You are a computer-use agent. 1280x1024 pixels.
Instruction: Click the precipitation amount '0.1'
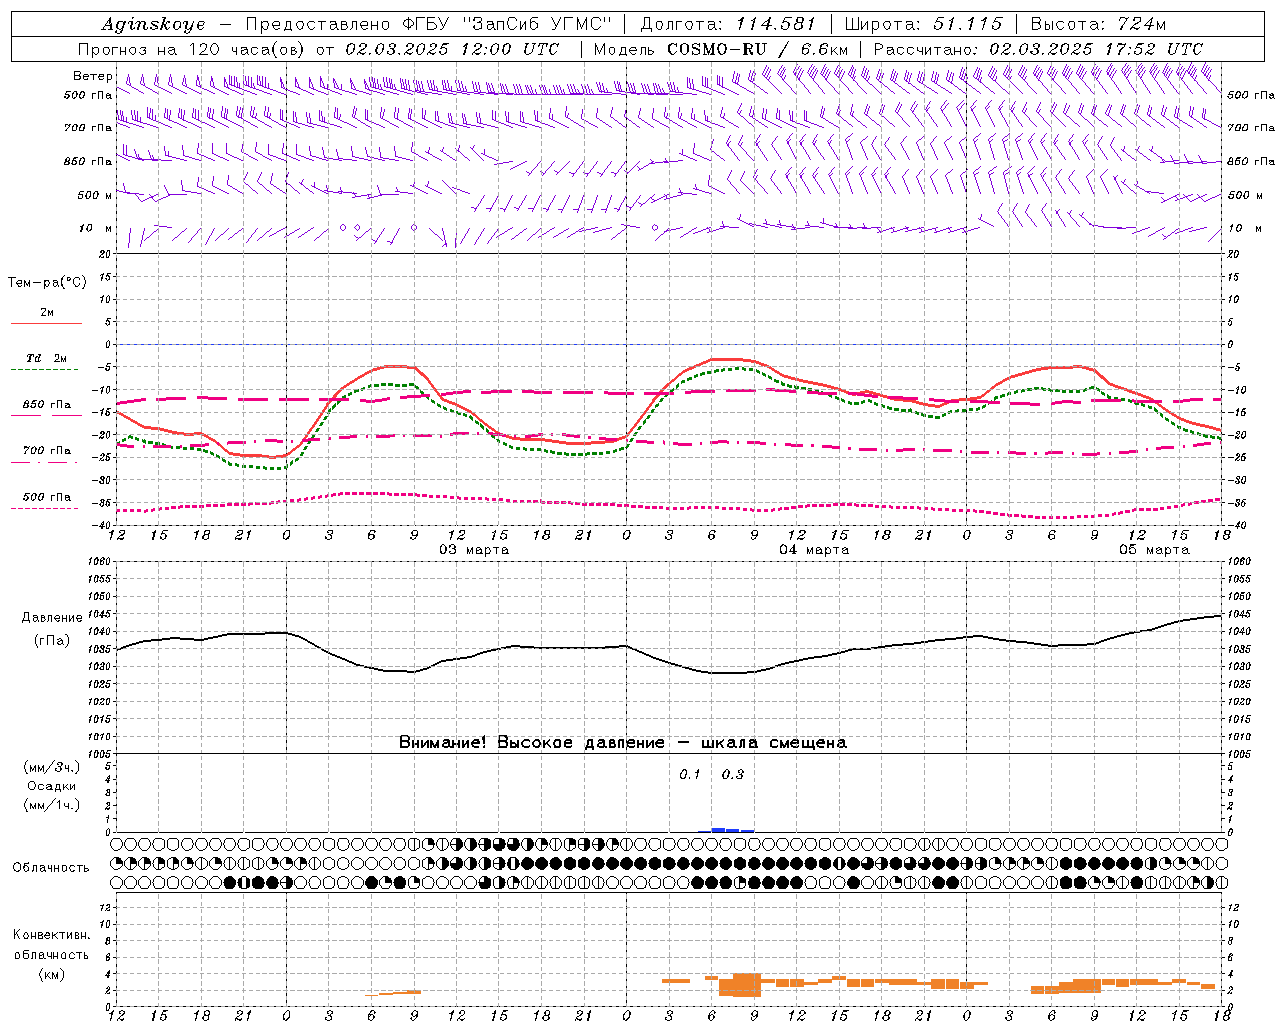(x=690, y=775)
